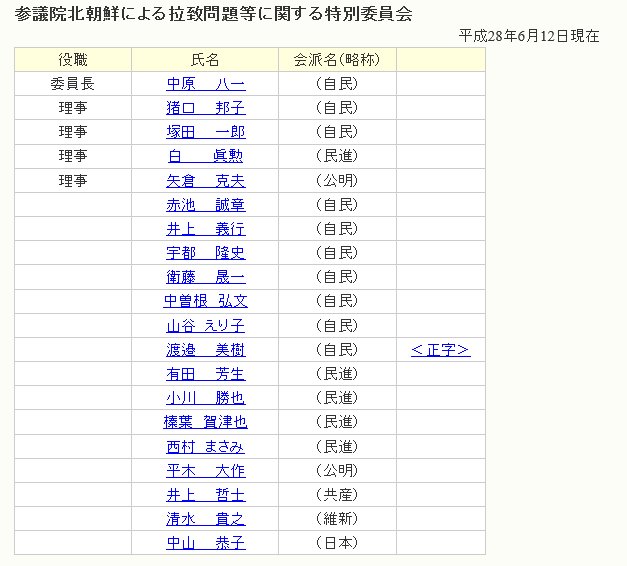
Task: Click (自民) in 赤池 誠章 row
Action: (337, 204)
